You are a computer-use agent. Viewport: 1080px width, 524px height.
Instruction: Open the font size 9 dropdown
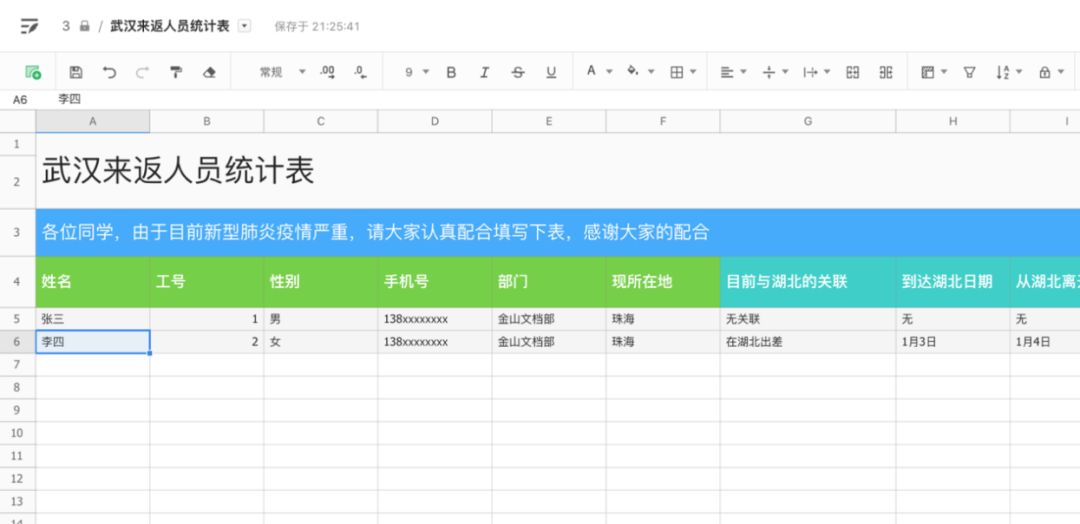click(x=417, y=72)
